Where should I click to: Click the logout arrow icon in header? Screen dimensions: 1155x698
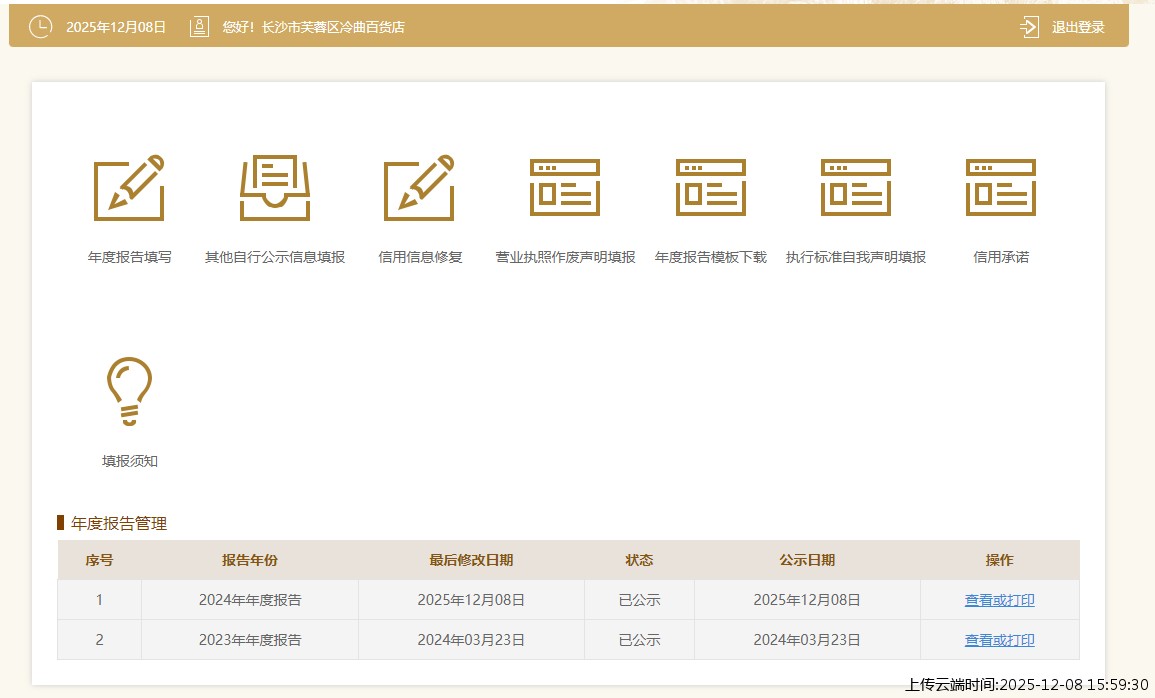click(x=1029, y=27)
